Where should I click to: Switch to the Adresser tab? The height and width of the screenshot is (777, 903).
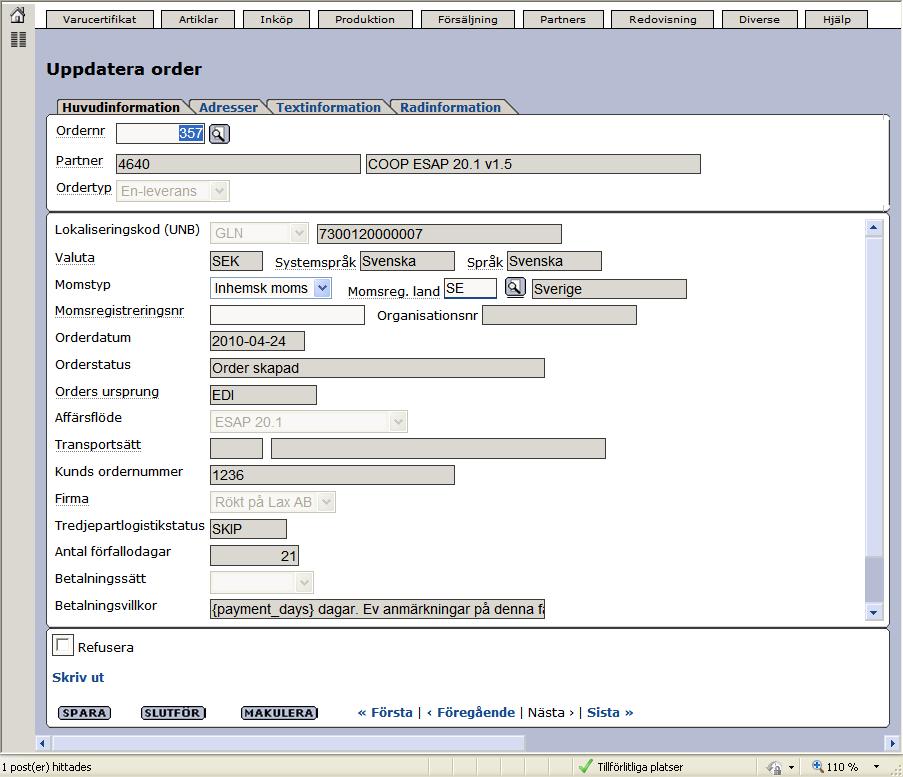pos(228,108)
